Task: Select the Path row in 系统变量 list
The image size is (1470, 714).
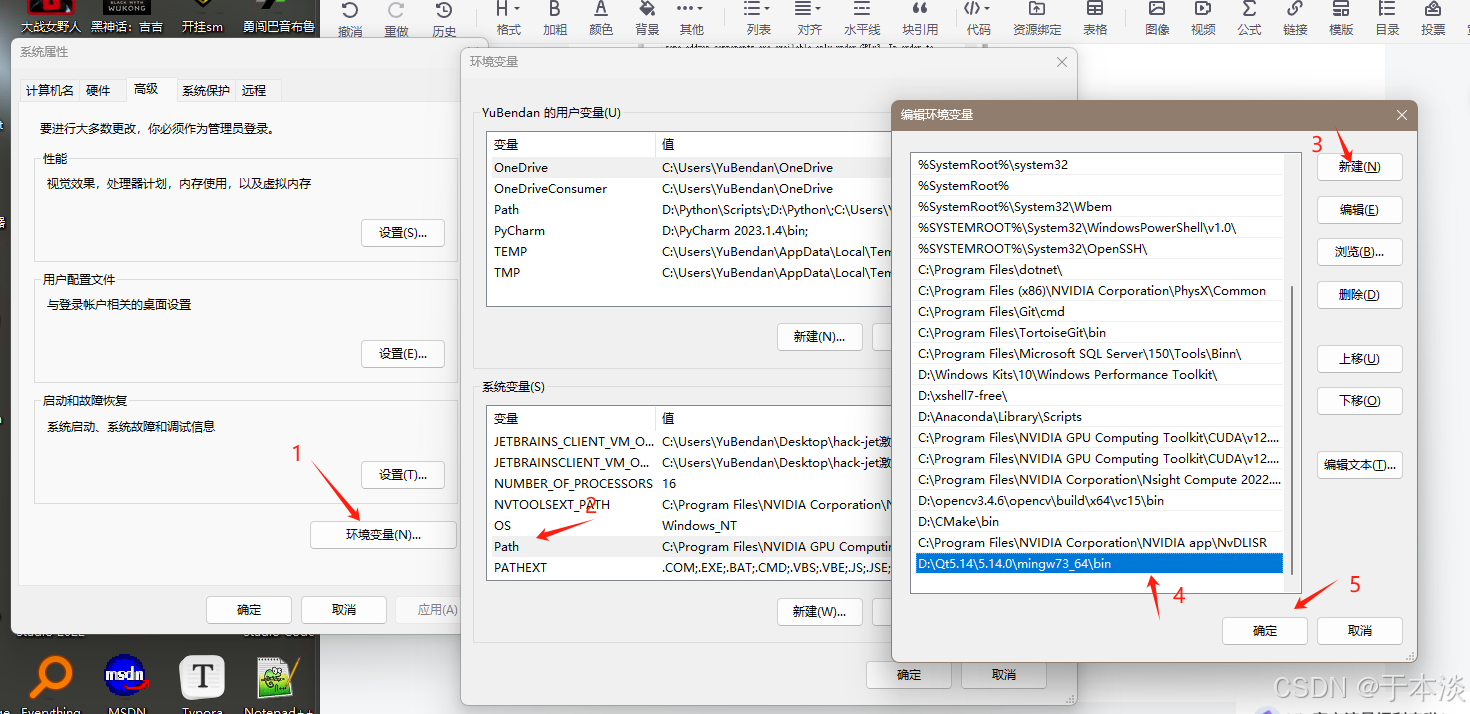Action: pos(689,546)
